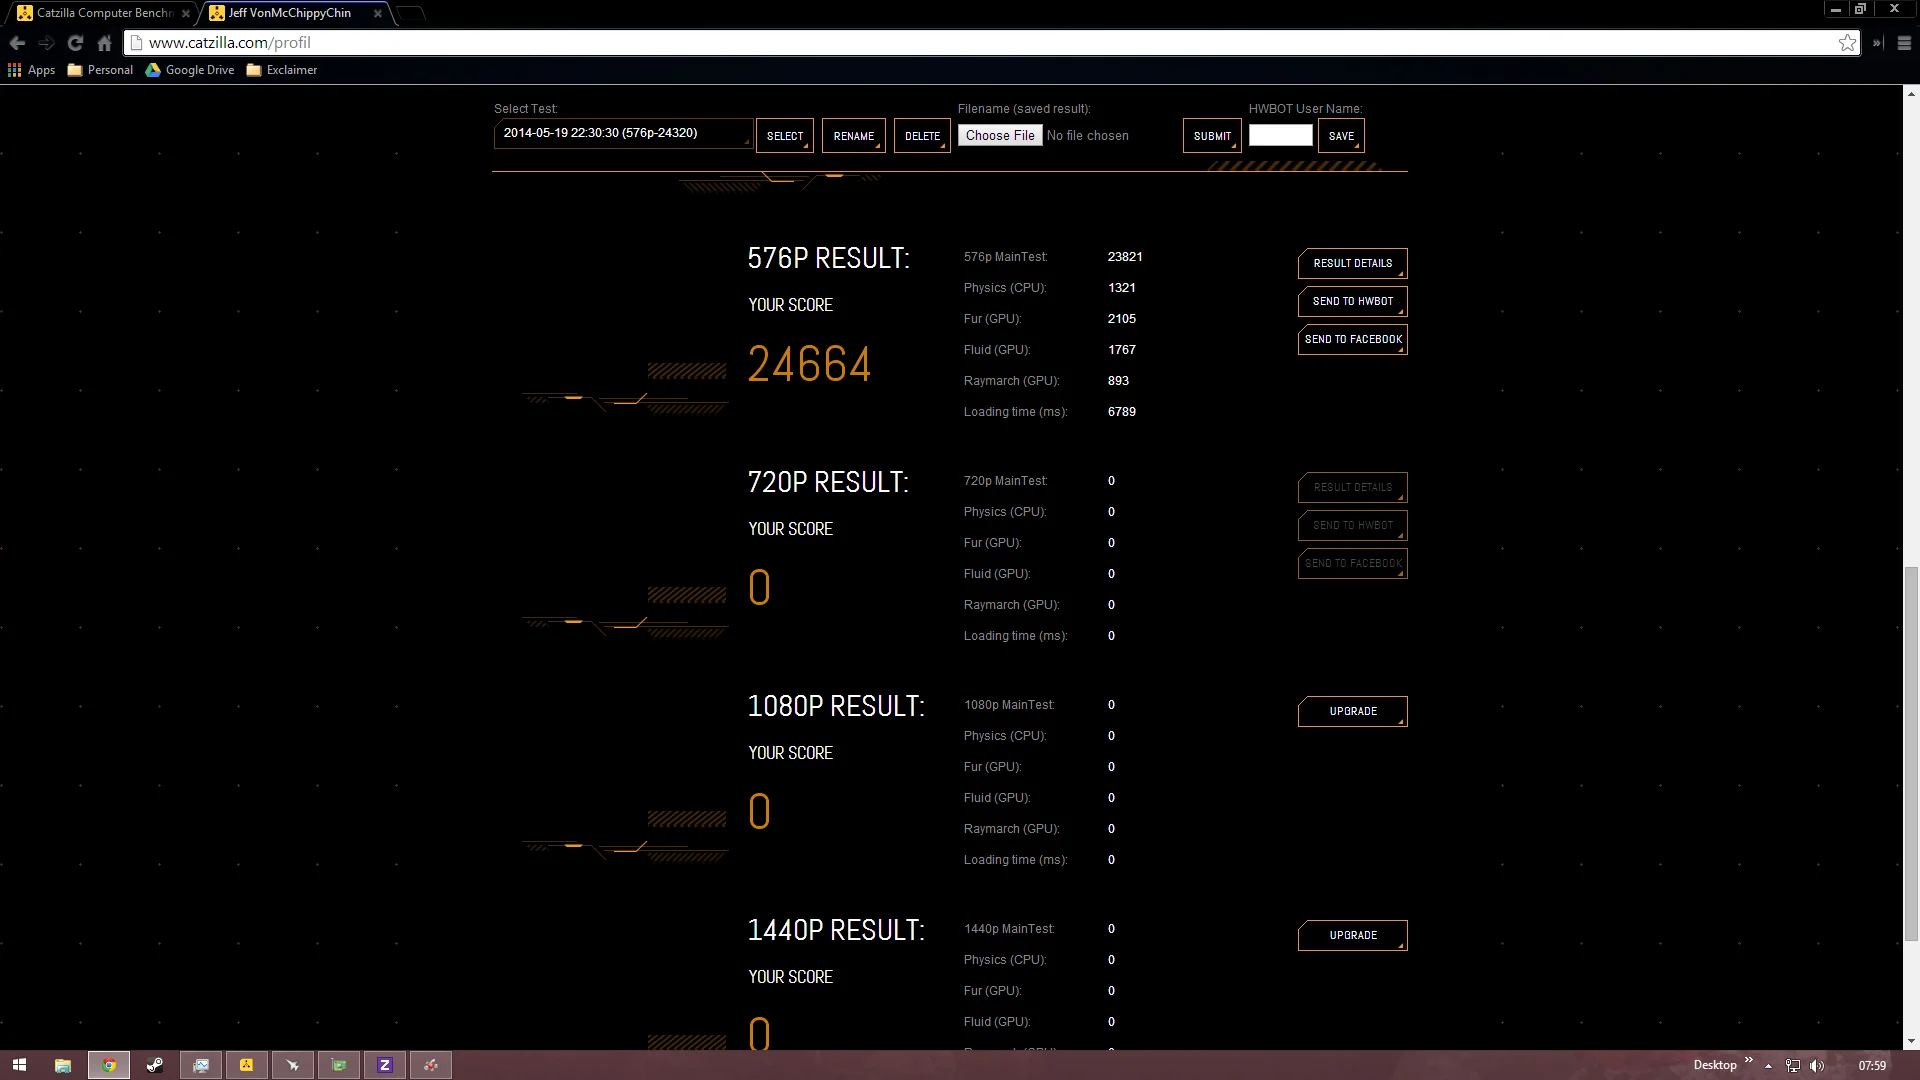The image size is (1920, 1080).
Task: Save the HWBOT user name
Action: [1341, 136]
